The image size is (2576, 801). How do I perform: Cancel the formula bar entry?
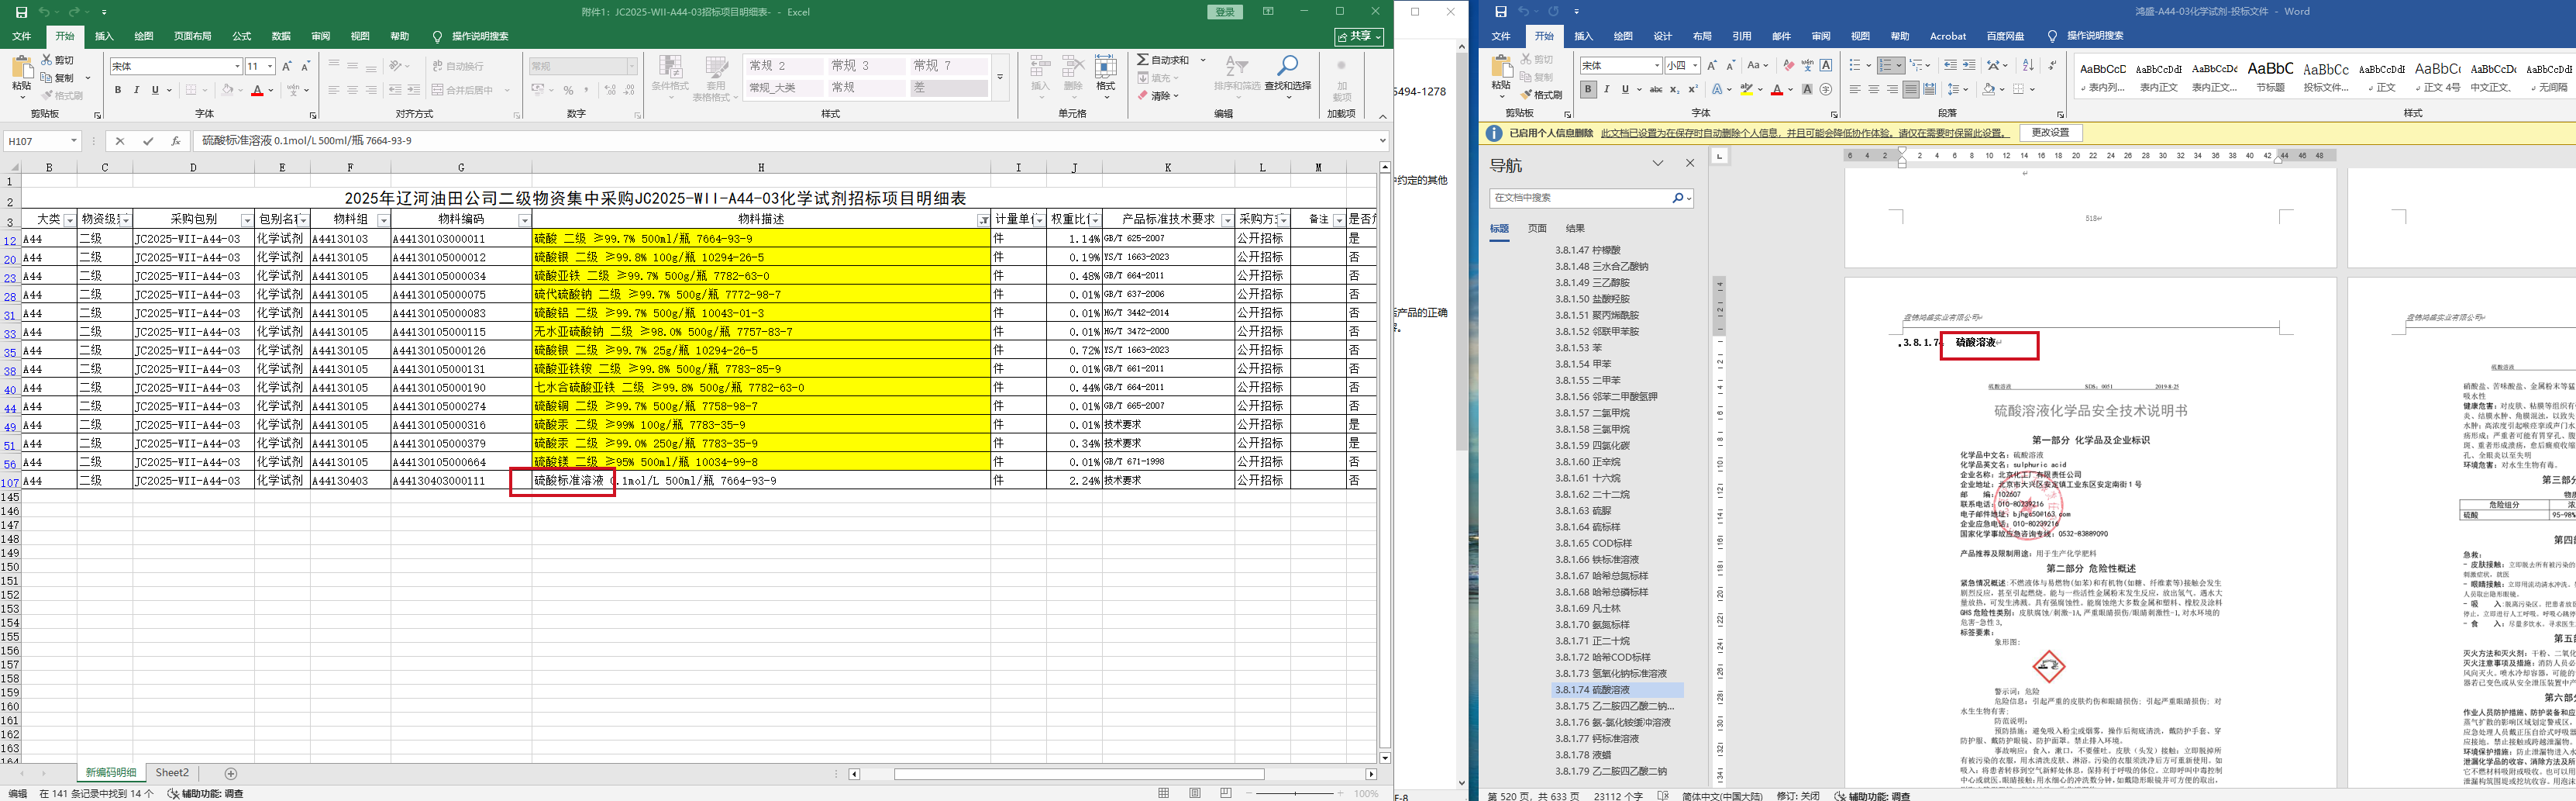[x=120, y=141]
